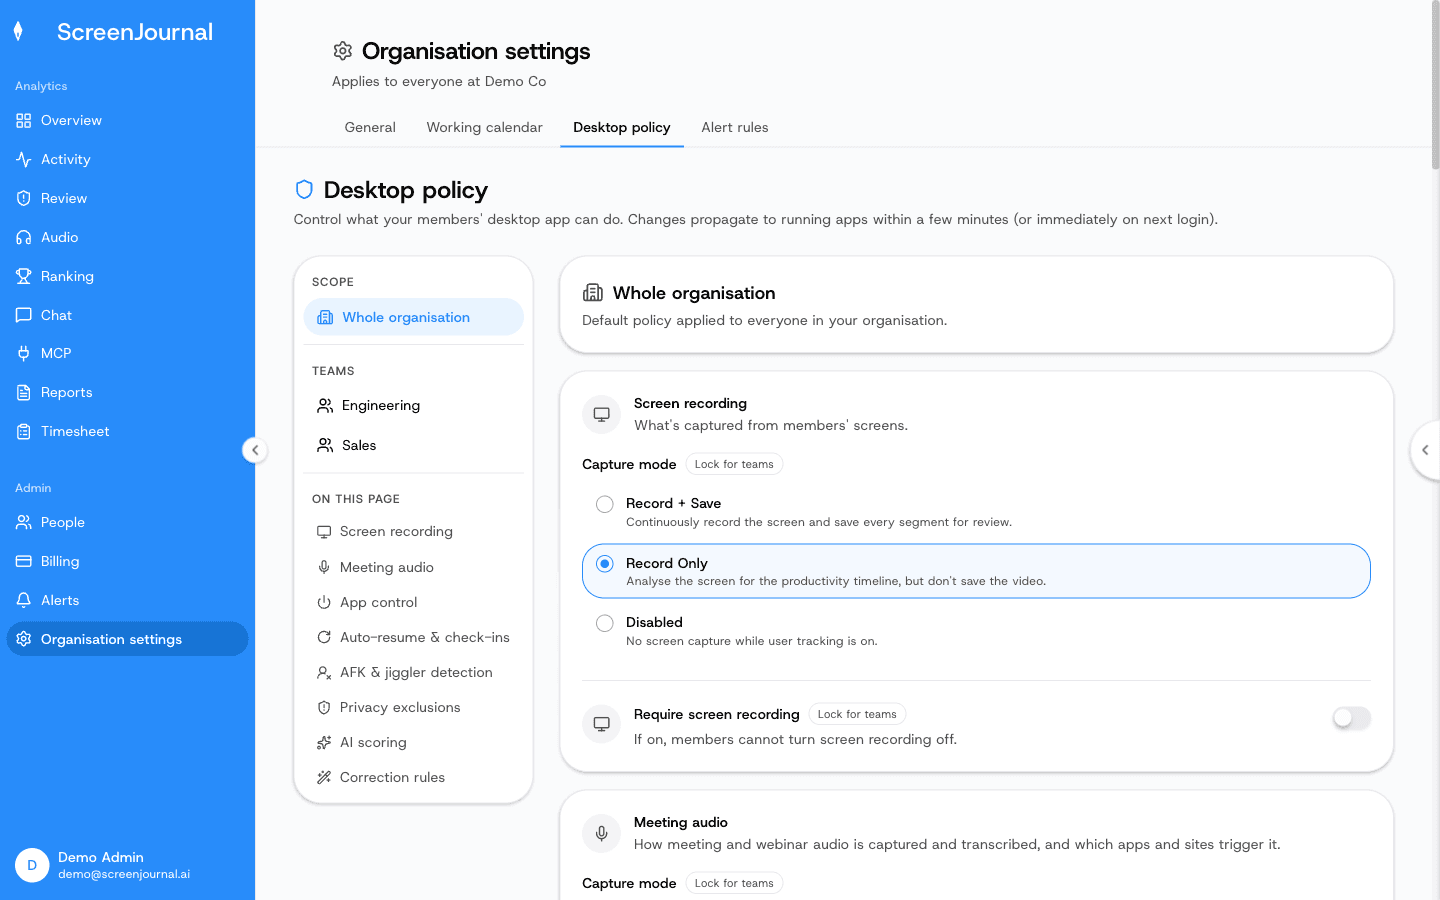The height and width of the screenshot is (900, 1440).
Task: Collapse the left sidebar with chevron button
Action: pos(255,450)
